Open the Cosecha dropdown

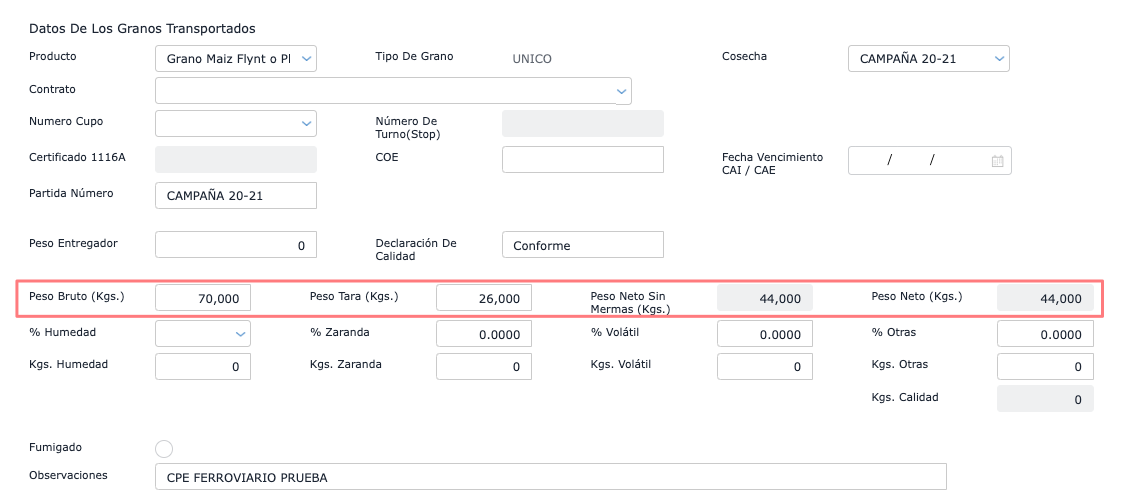click(x=998, y=59)
